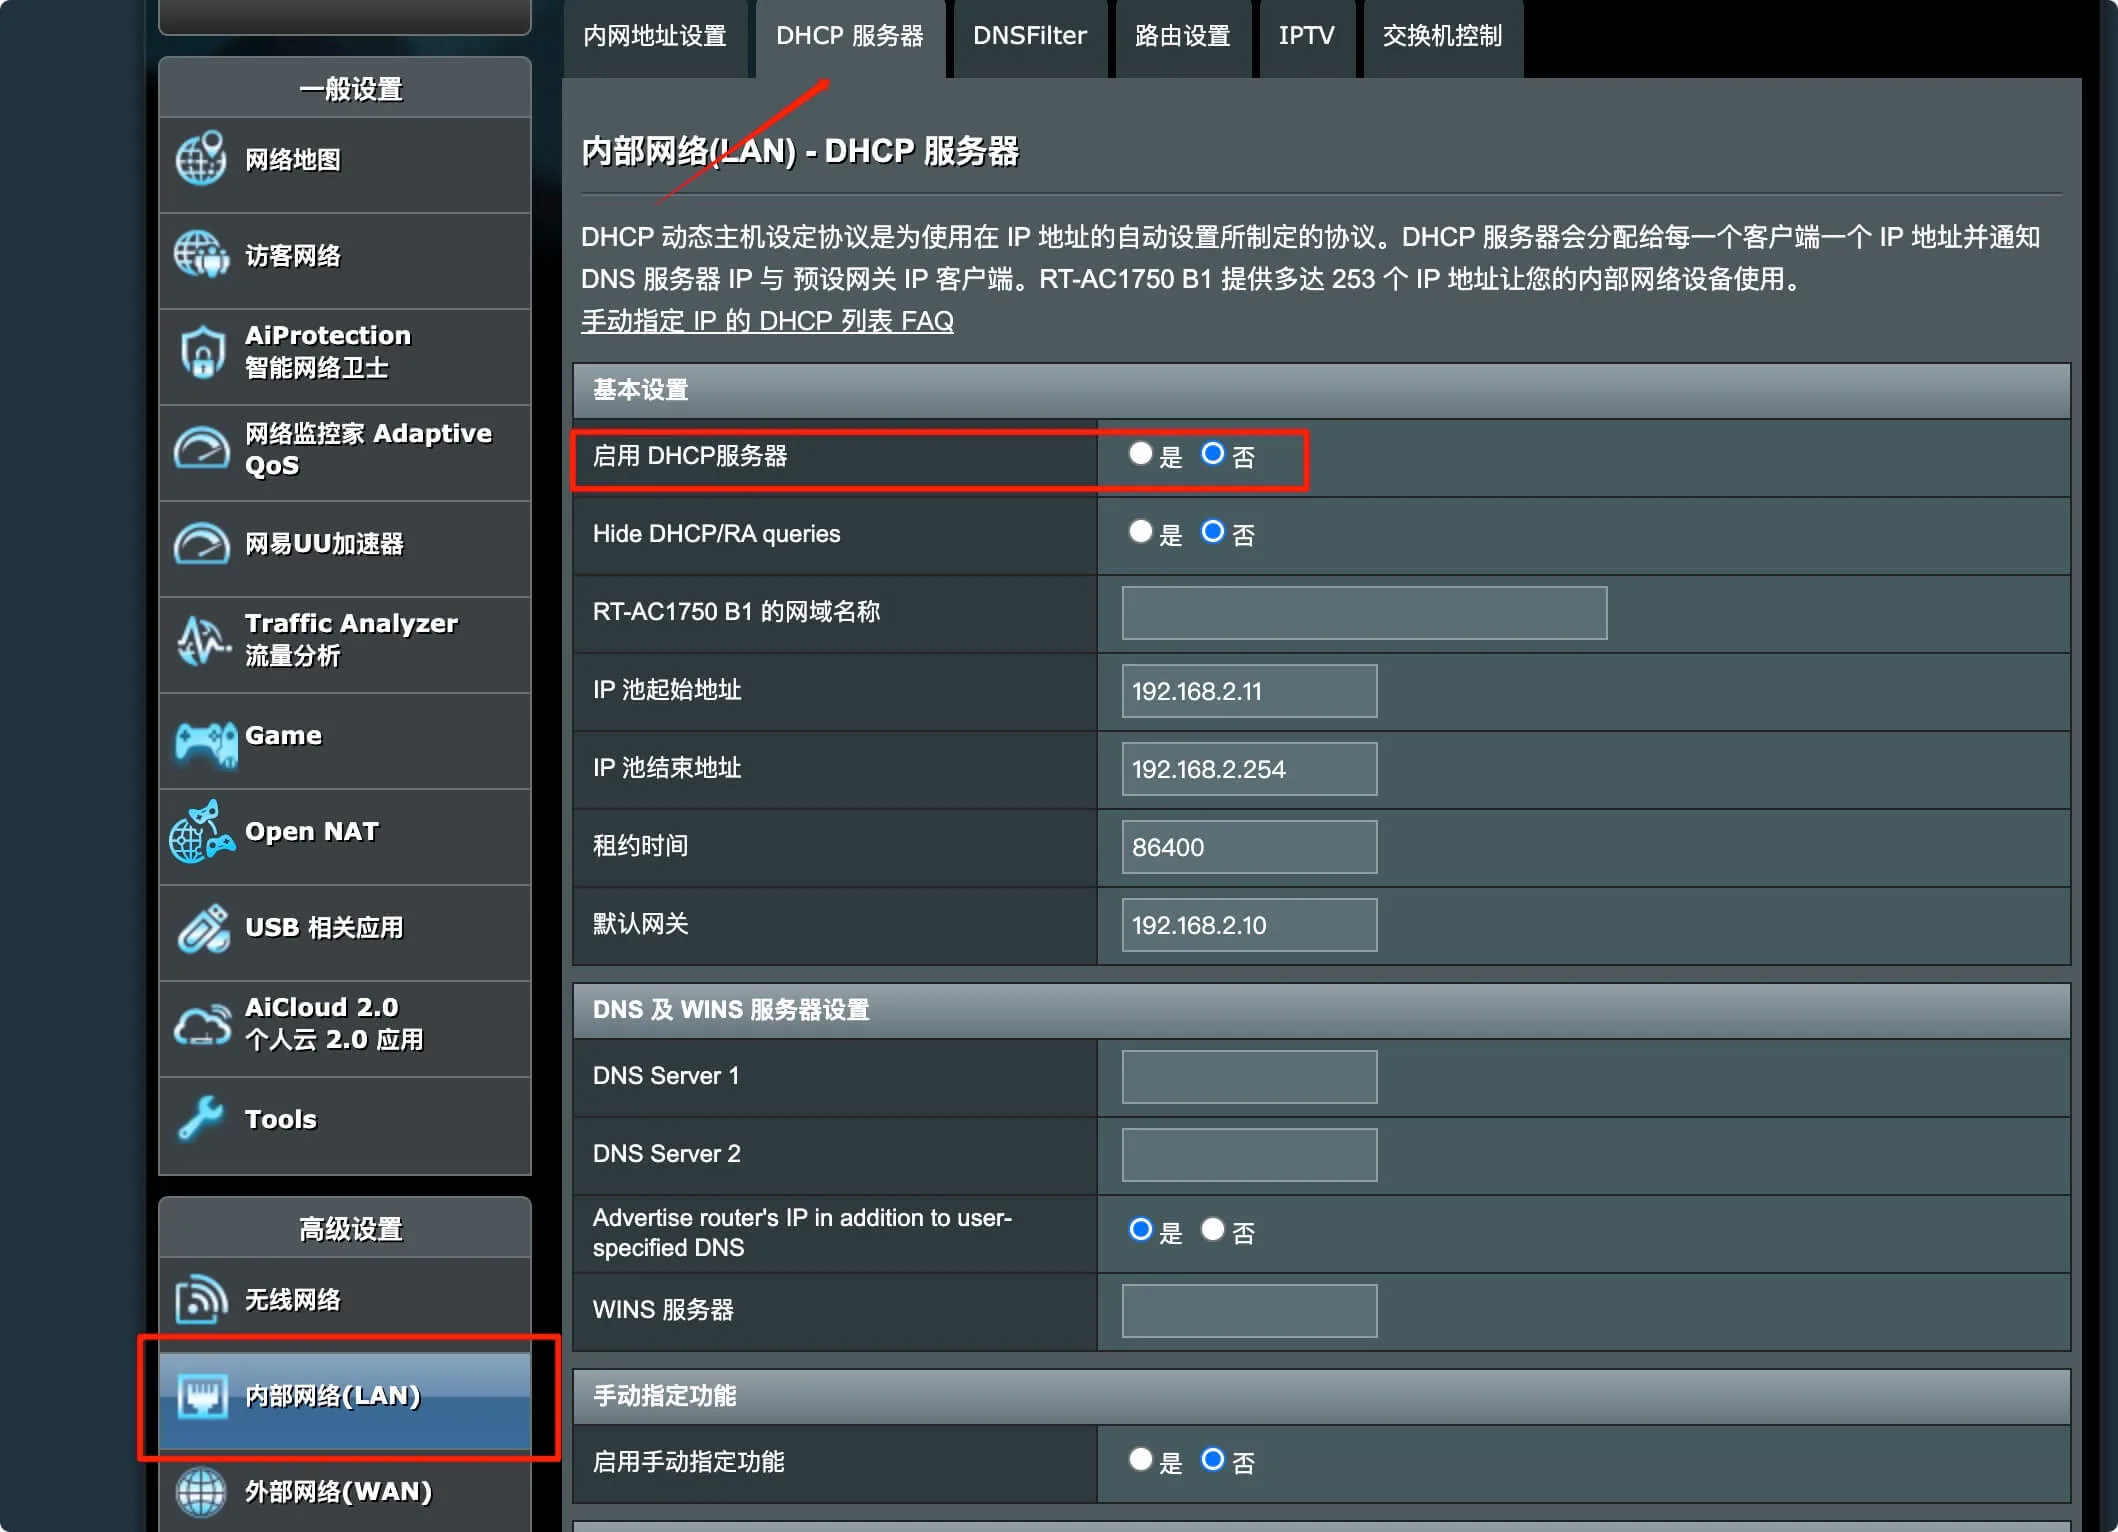Focus the DNS Server 2 field
The width and height of the screenshot is (2118, 1532).
tap(1249, 1154)
